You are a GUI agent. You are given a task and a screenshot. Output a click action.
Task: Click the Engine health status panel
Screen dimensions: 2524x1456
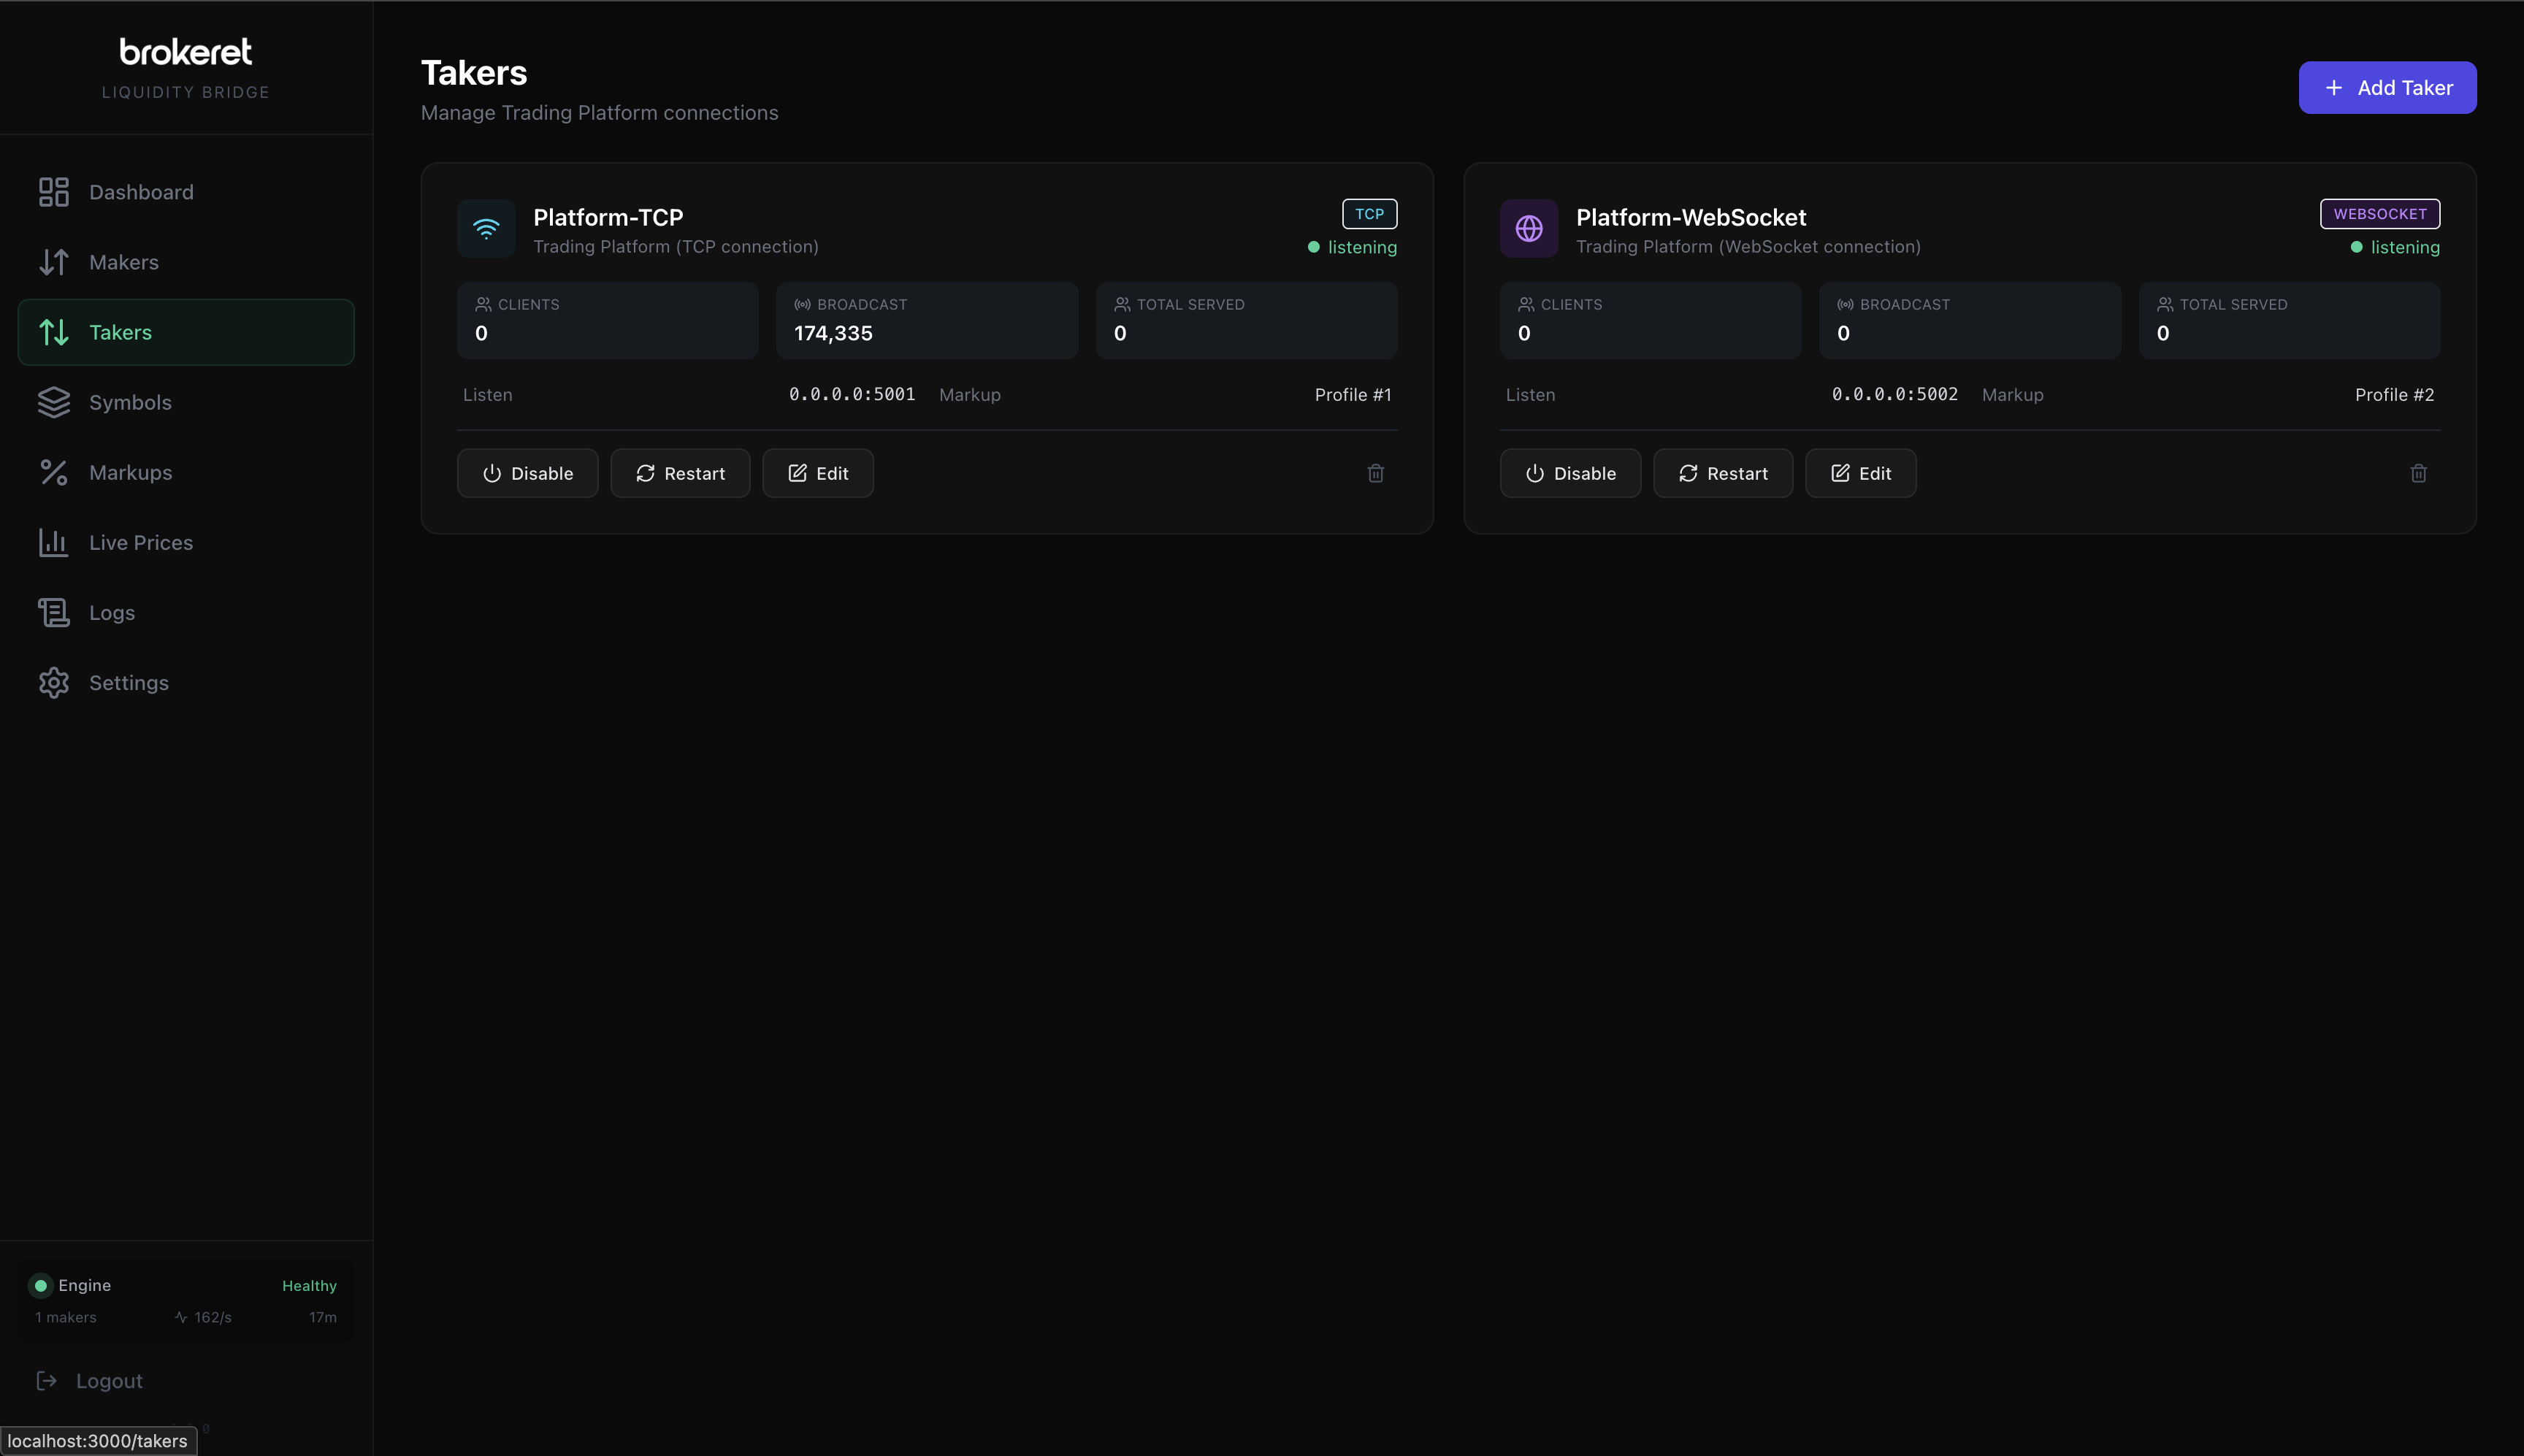(185, 1299)
